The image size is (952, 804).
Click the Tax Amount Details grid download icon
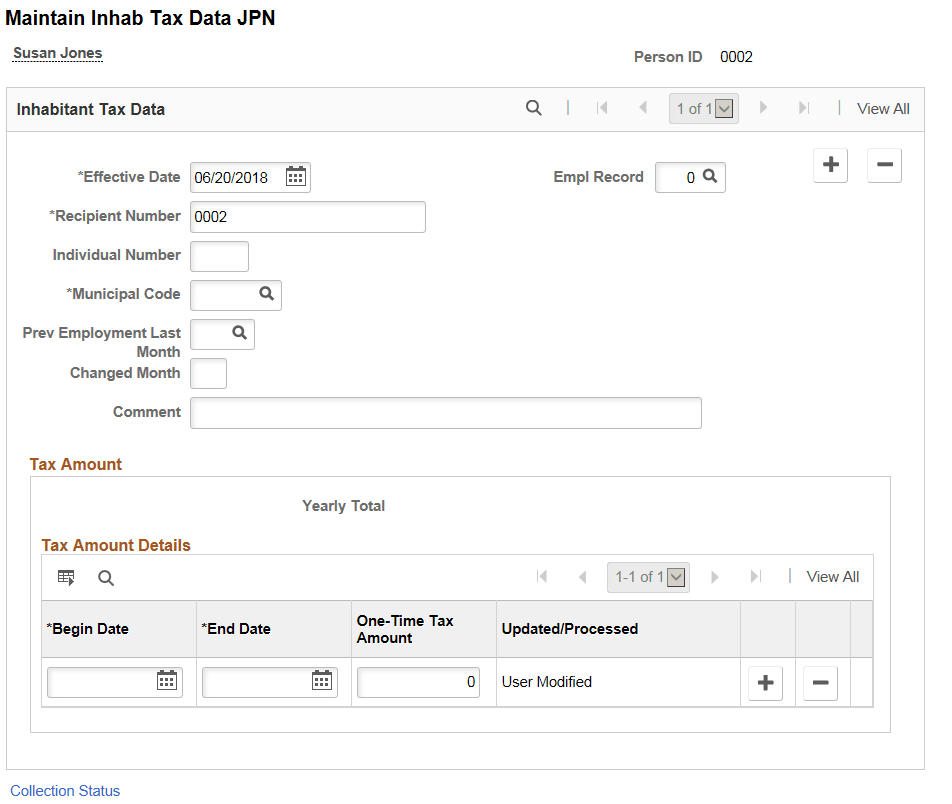(66, 577)
